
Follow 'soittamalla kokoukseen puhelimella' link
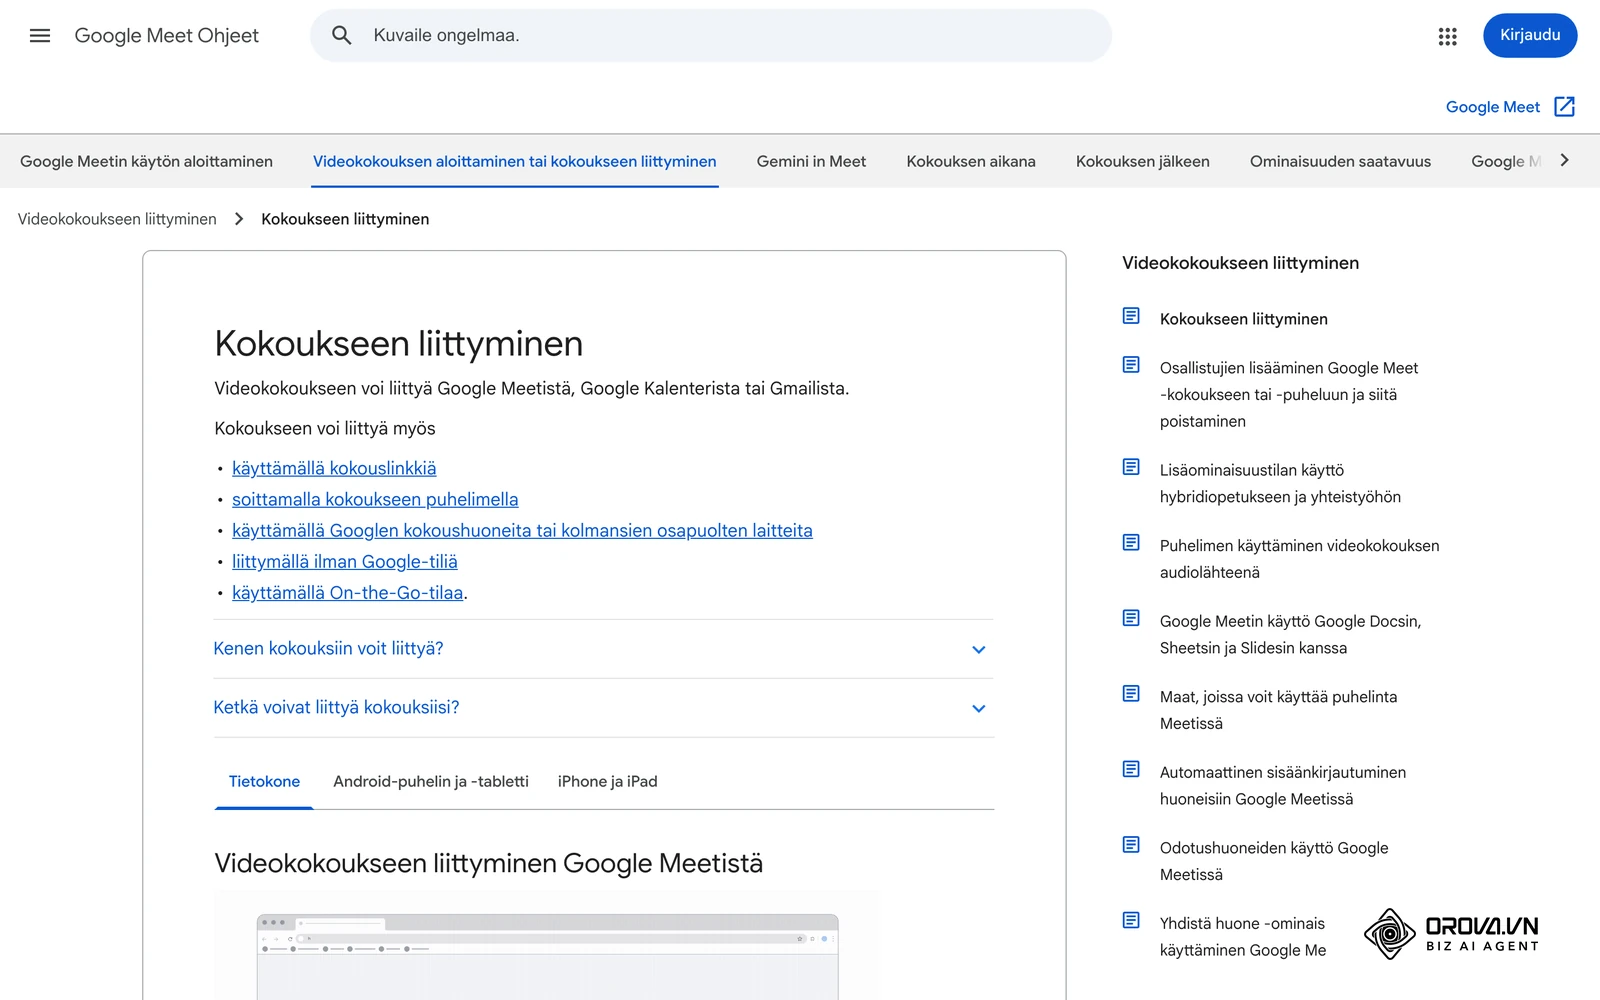[375, 499]
